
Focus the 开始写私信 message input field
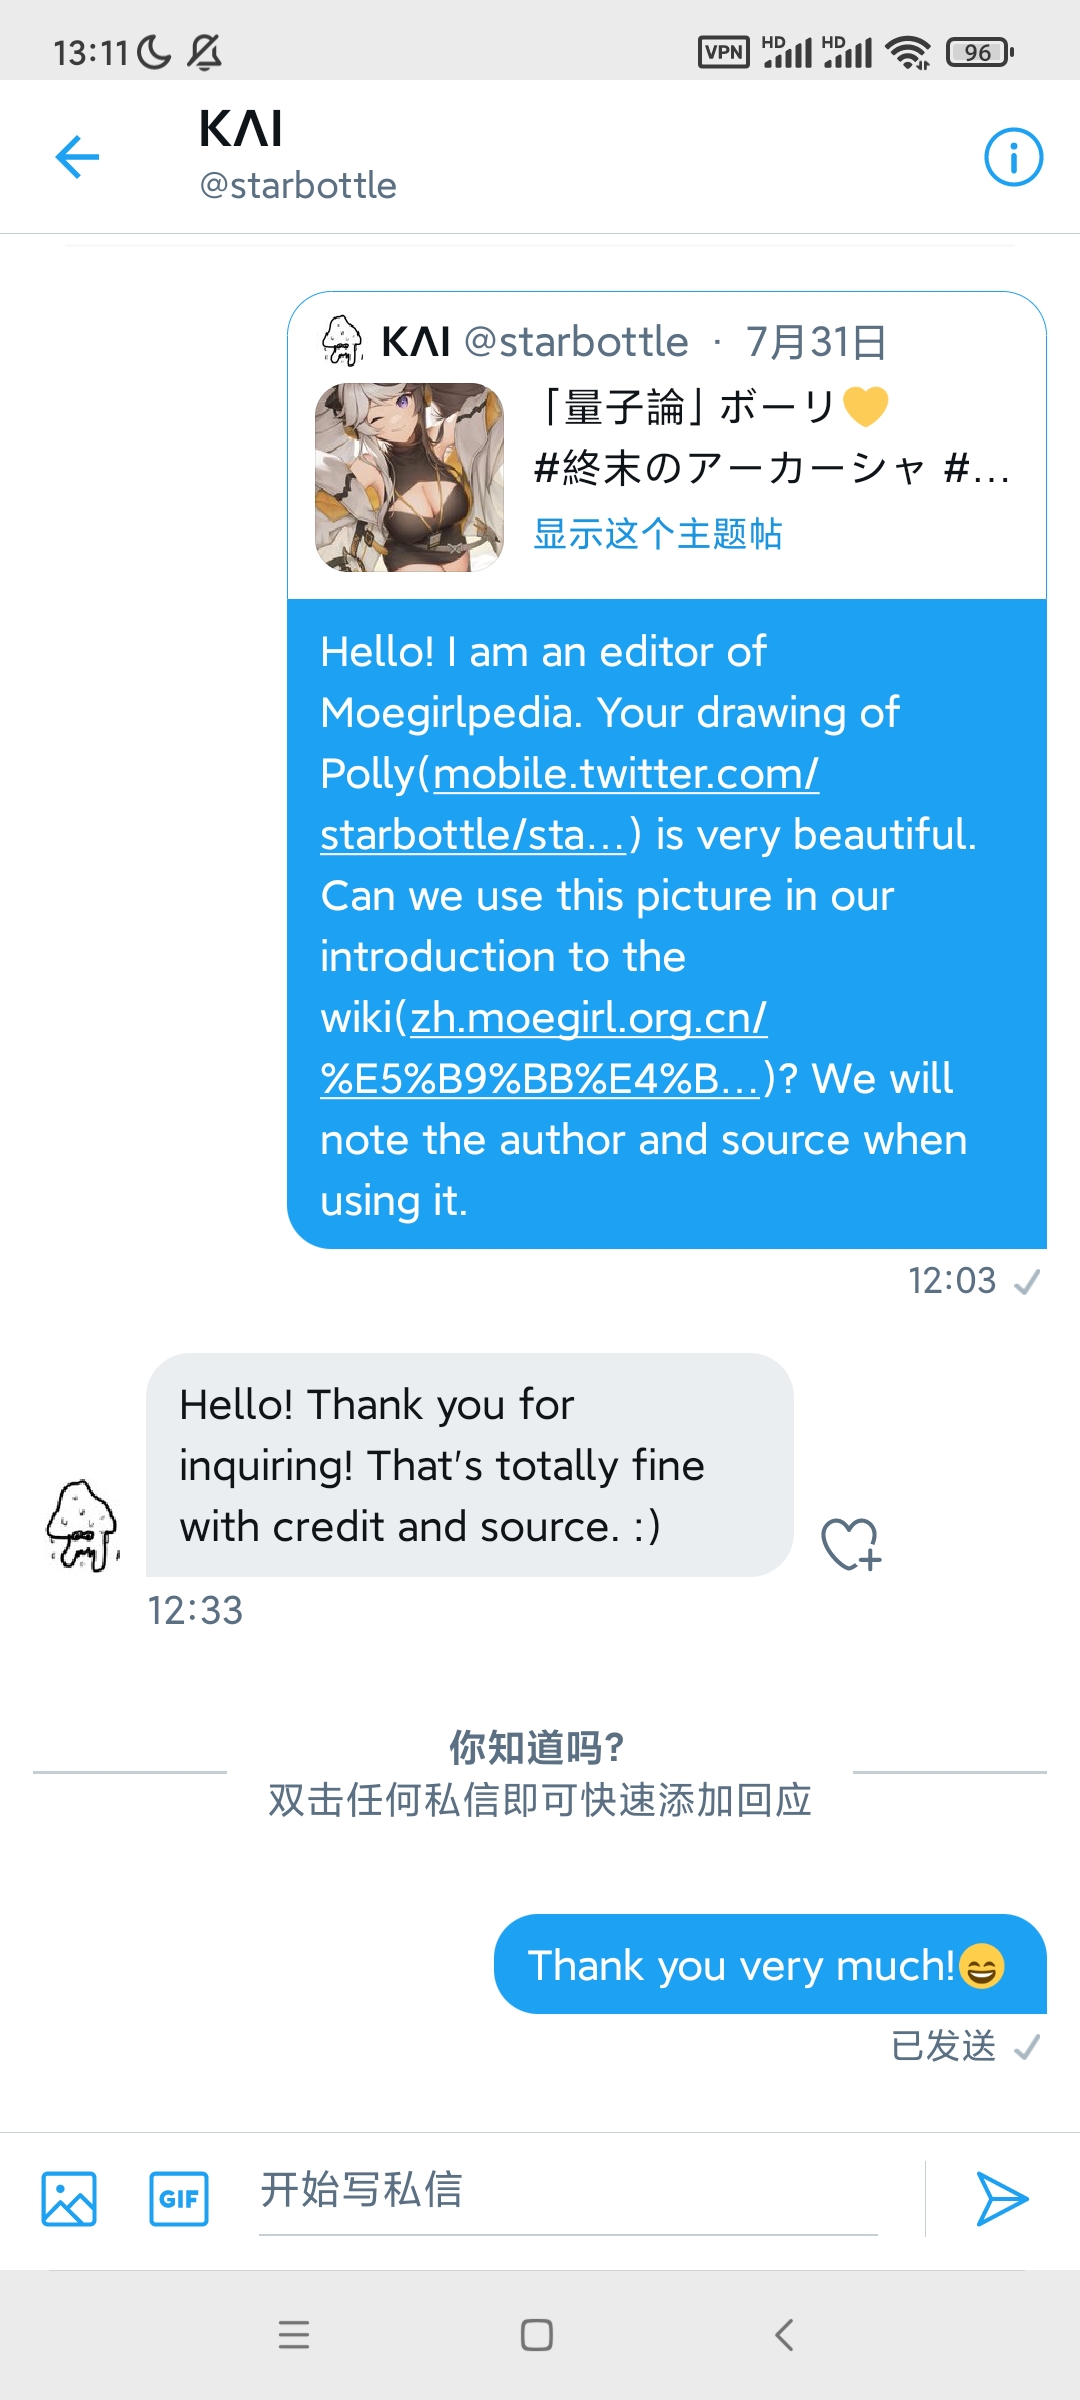[x=568, y=2190]
